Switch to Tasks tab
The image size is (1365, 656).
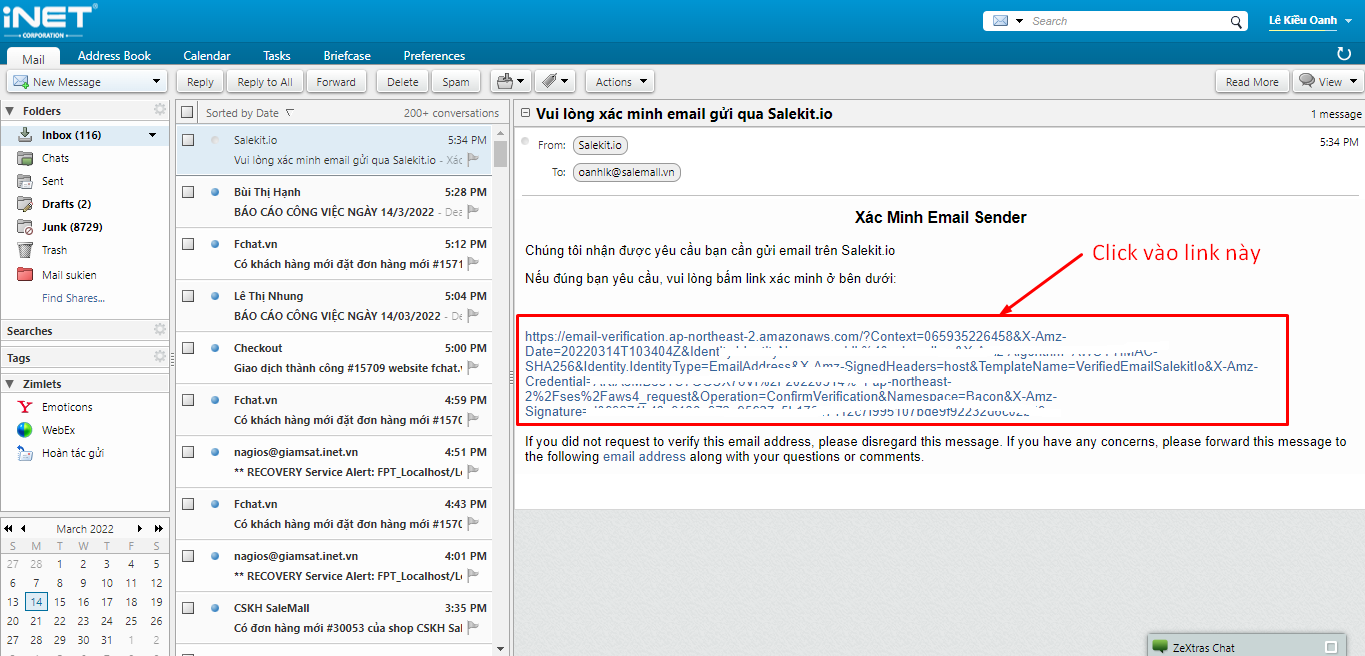pyautogui.click(x=277, y=56)
